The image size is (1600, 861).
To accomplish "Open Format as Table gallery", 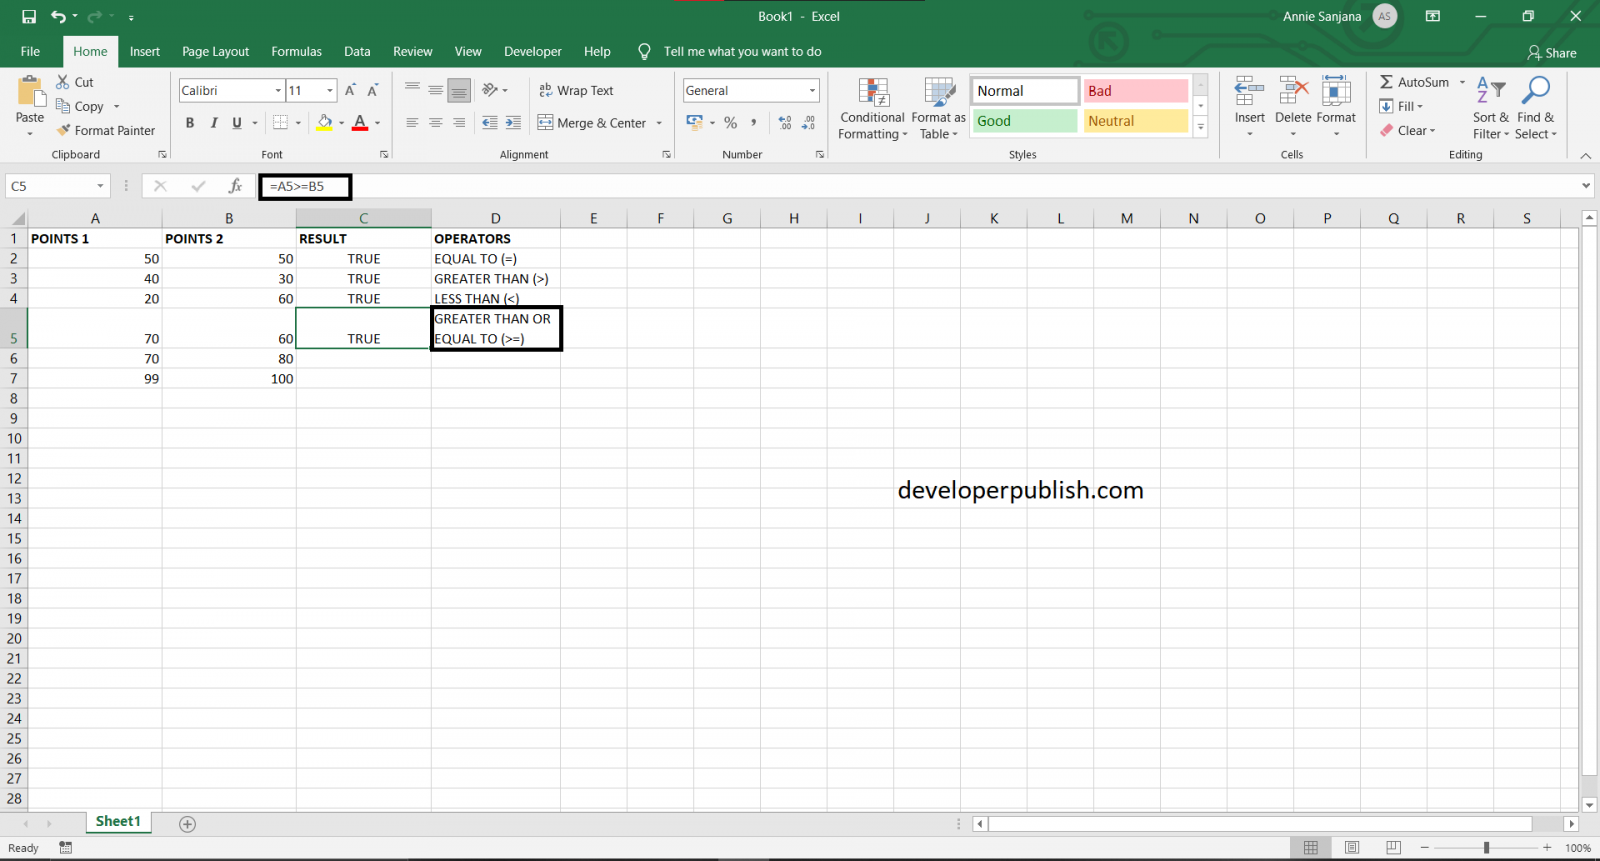I will coord(938,109).
